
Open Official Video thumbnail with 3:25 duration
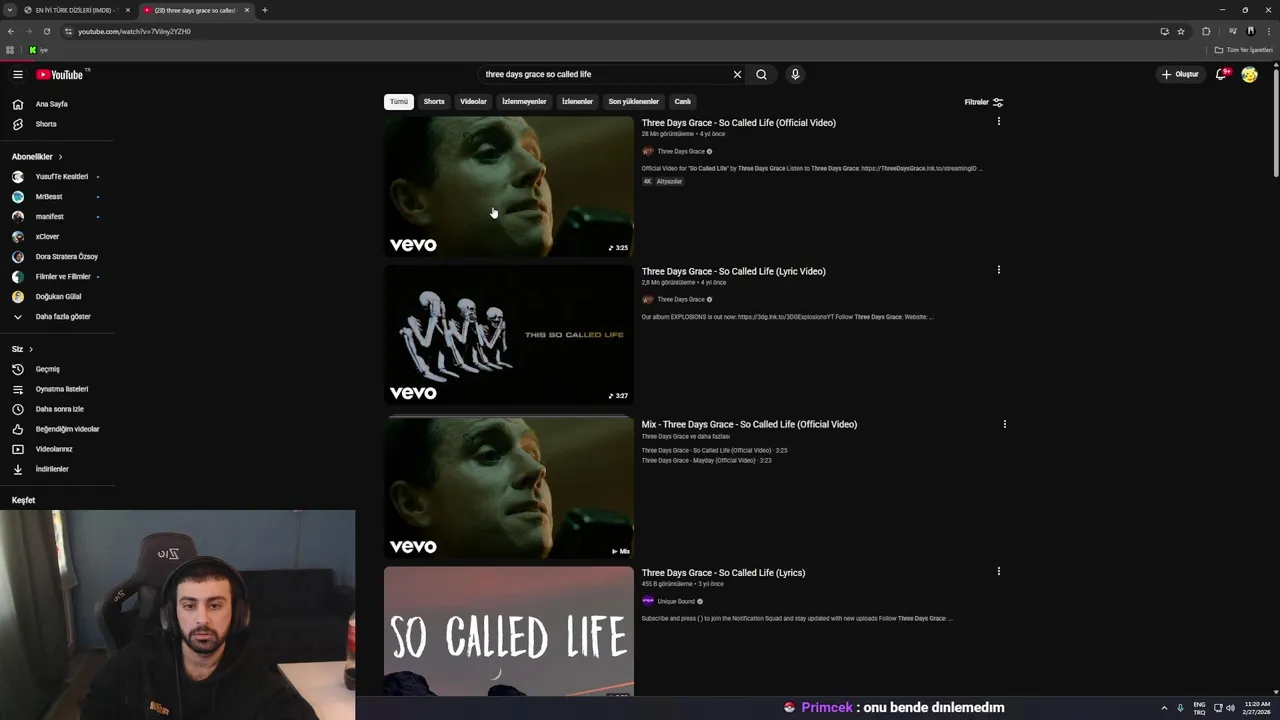coord(509,187)
